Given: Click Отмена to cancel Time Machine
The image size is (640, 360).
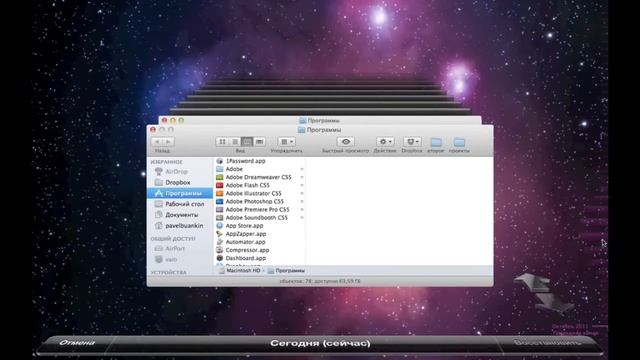Looking at the screenshot, I should (x=77, y=343).
